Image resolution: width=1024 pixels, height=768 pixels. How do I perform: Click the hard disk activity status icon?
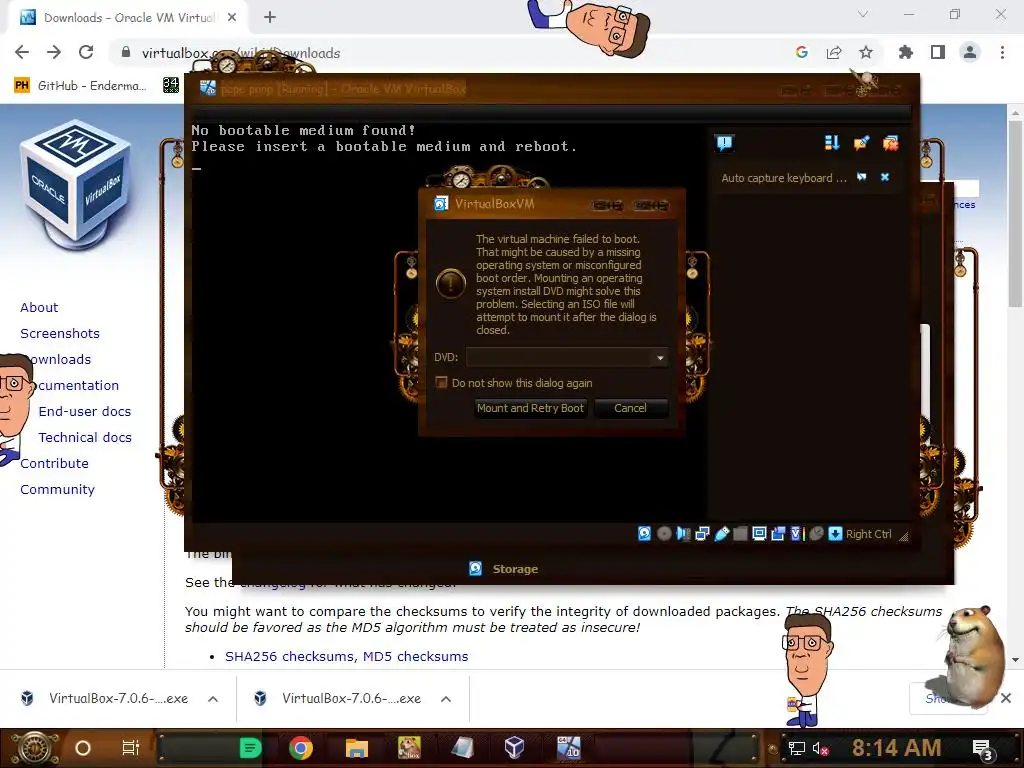pos(645,534)
